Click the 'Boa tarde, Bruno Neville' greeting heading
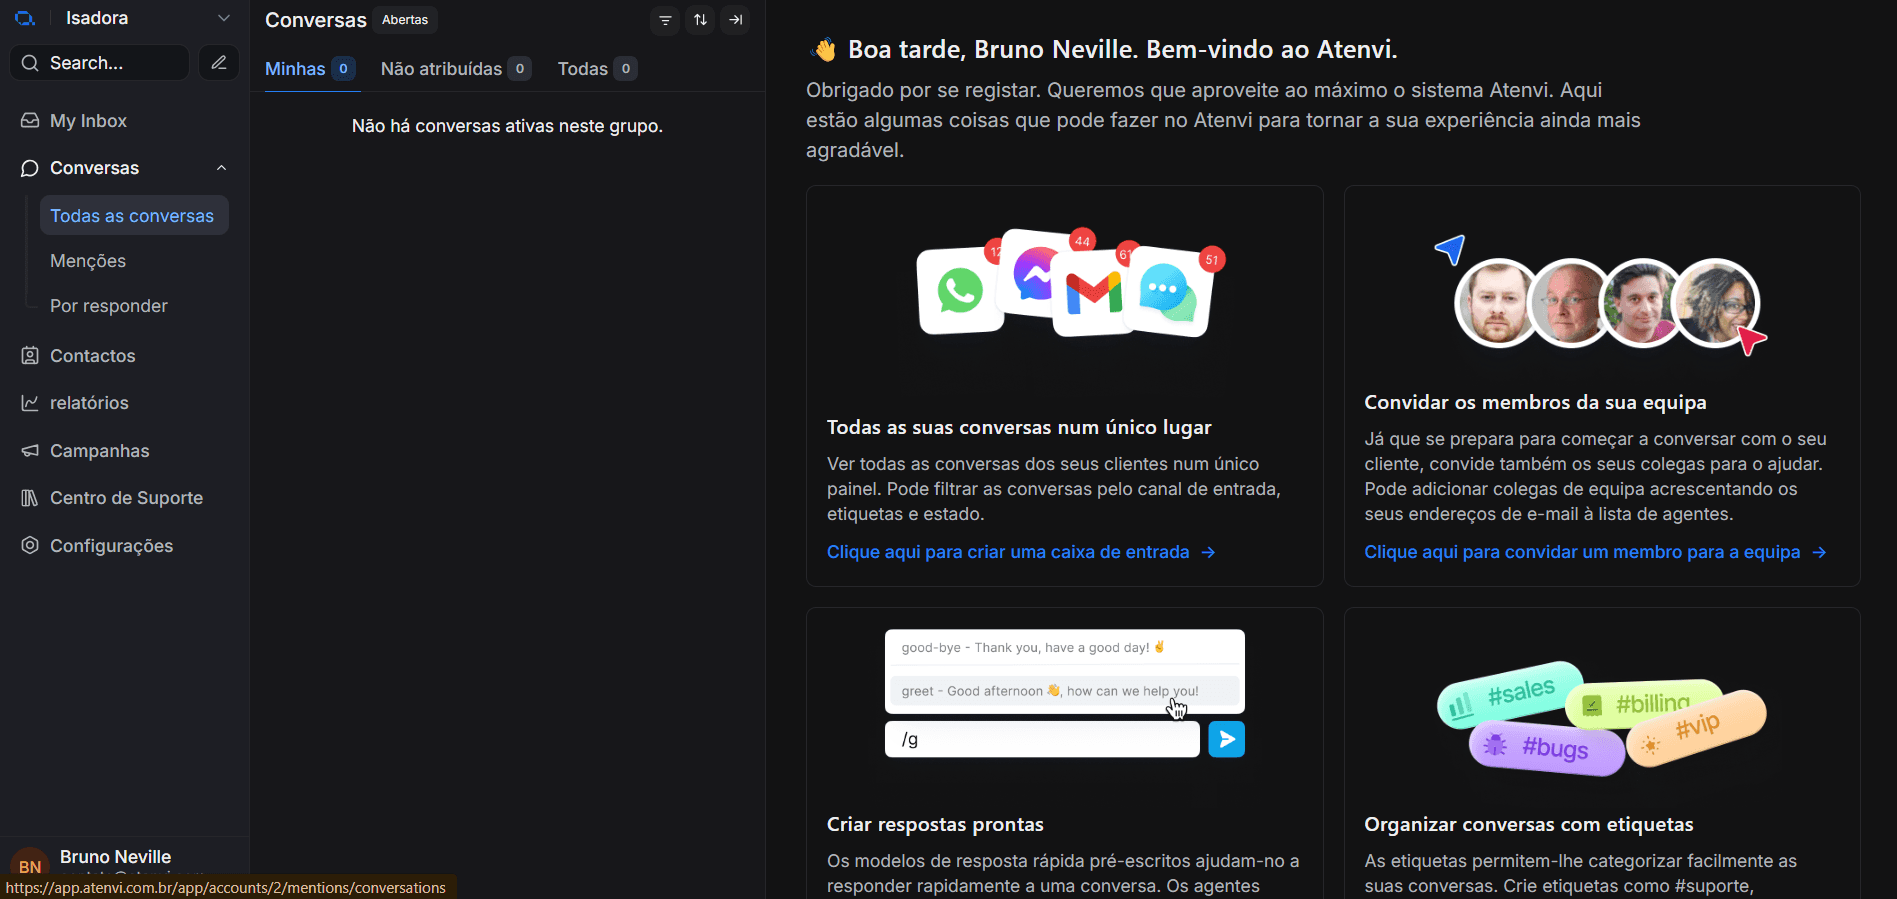 [x=1103, y=50]
